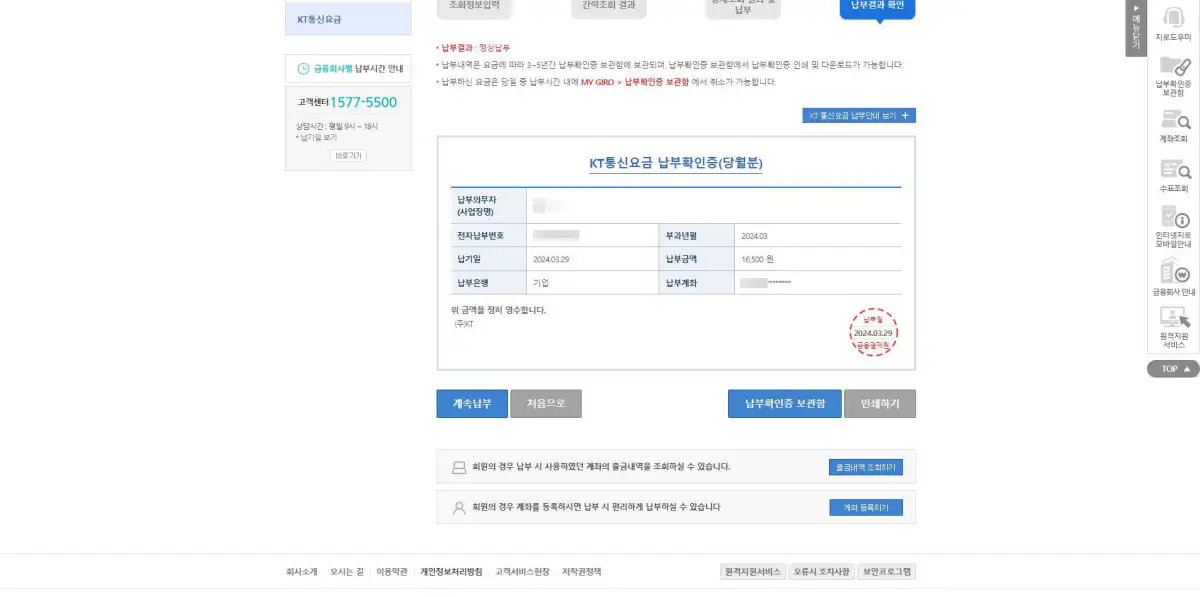The height and width of the screenshot is (597, 1200).
Task: Click the clock icon beside 금융회사별
Action: coord(303,69)
